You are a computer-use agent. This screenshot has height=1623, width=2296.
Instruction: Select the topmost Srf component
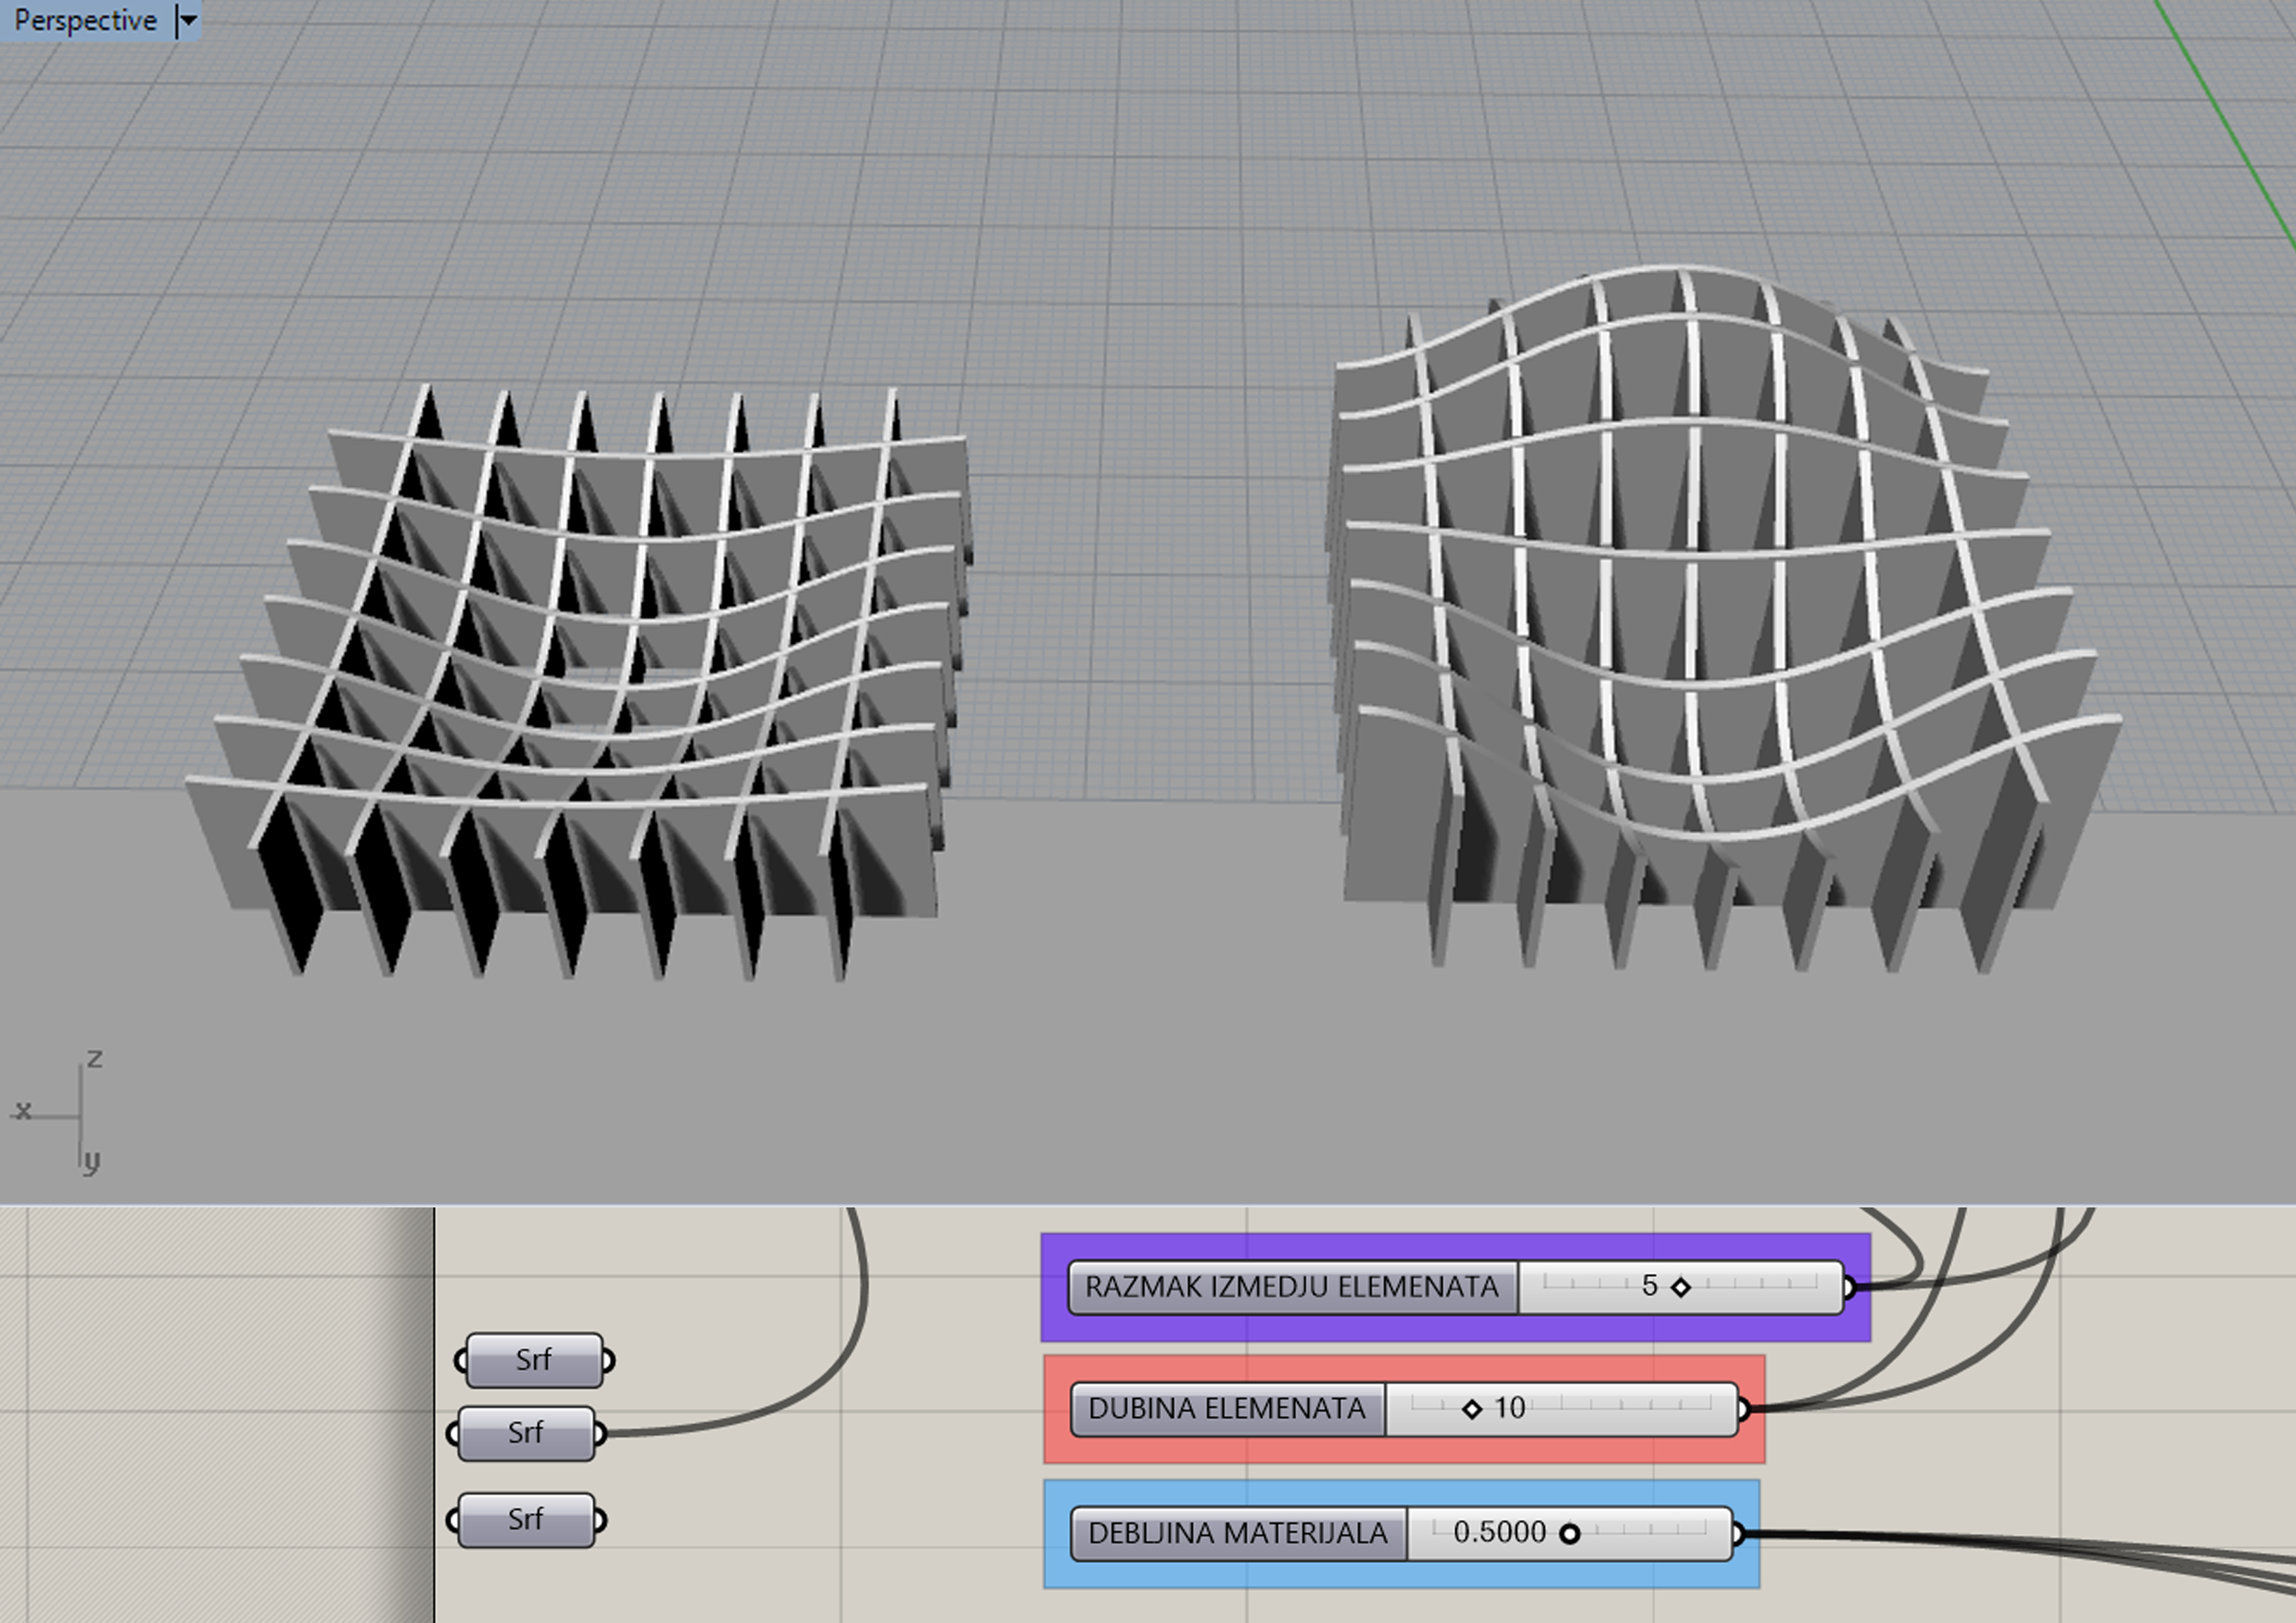(x=534, y=1360)
